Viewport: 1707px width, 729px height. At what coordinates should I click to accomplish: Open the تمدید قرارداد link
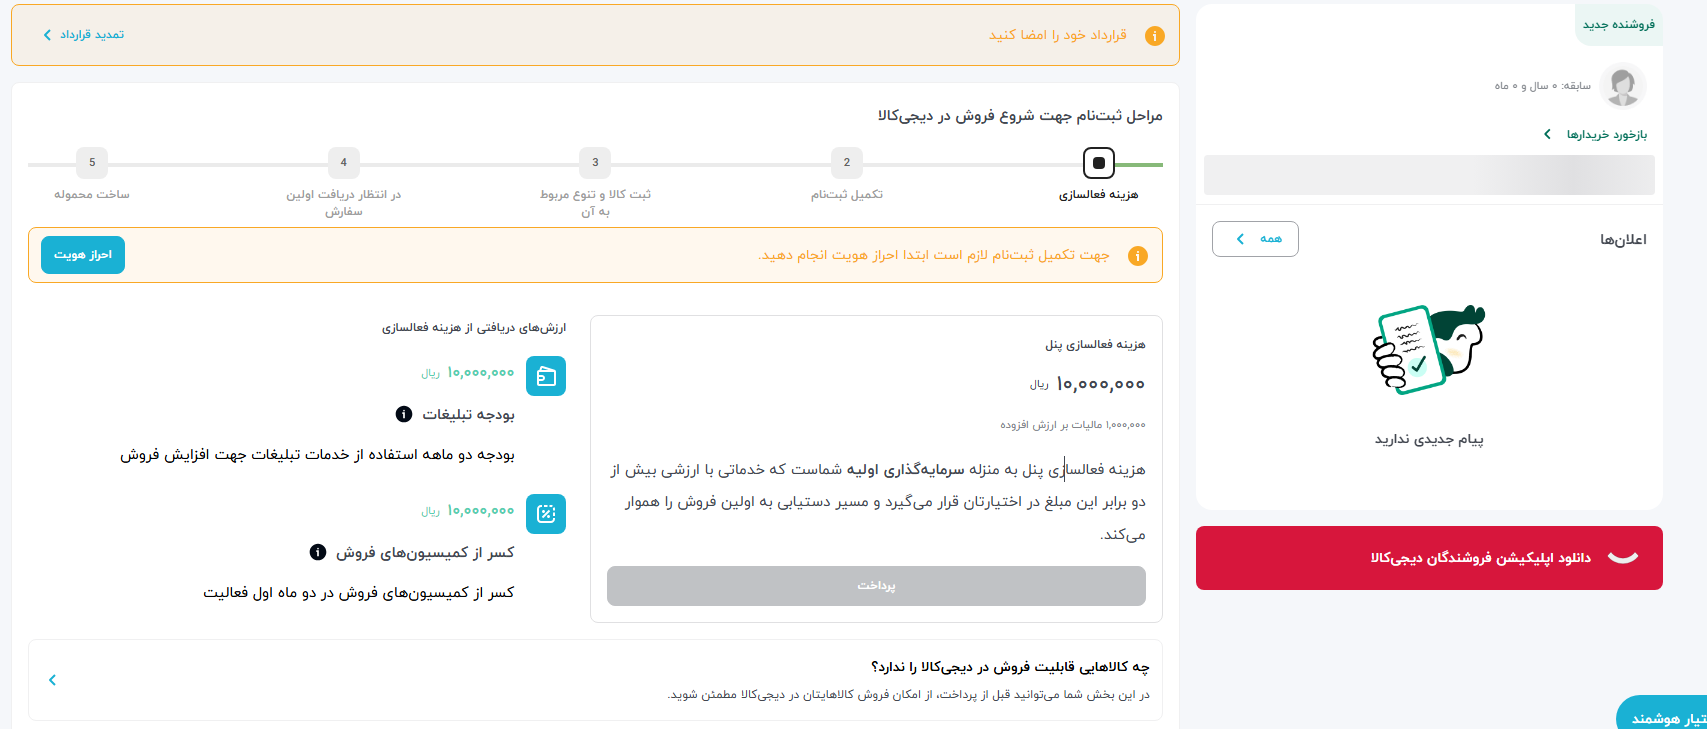(x=92, y=35)
